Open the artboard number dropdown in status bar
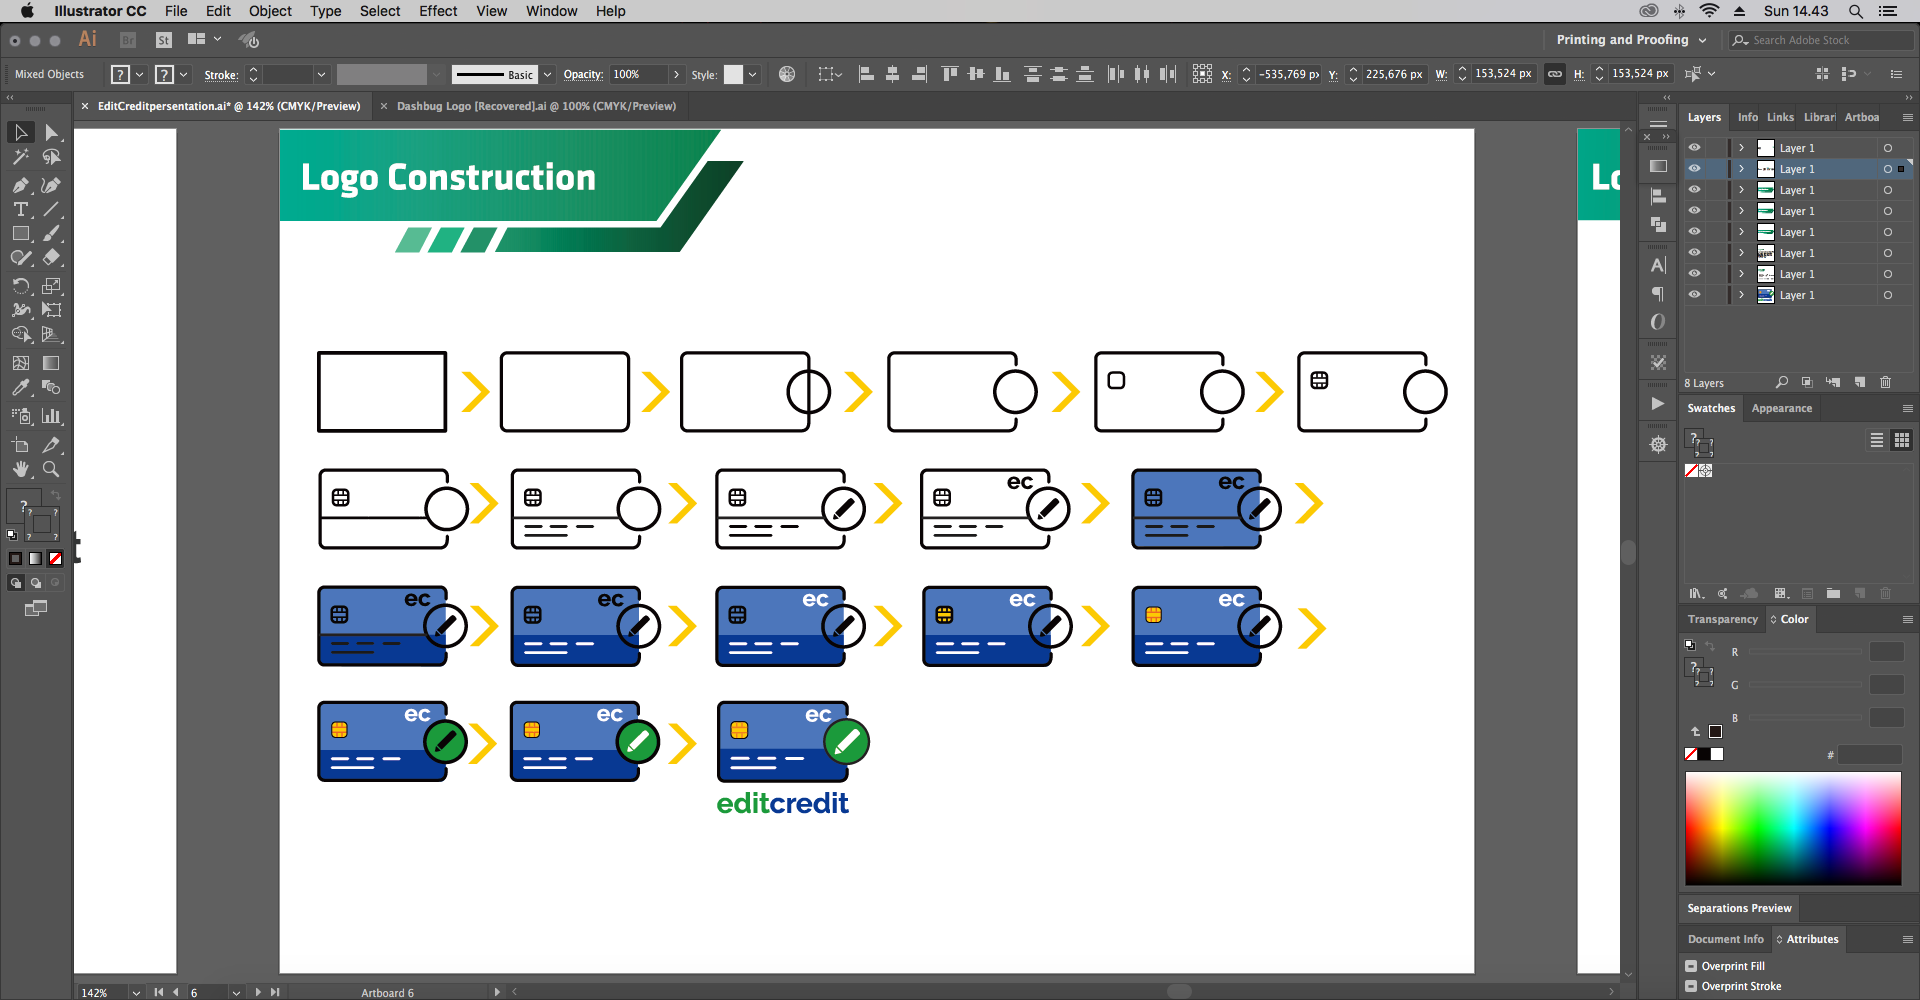 (236, 992)
